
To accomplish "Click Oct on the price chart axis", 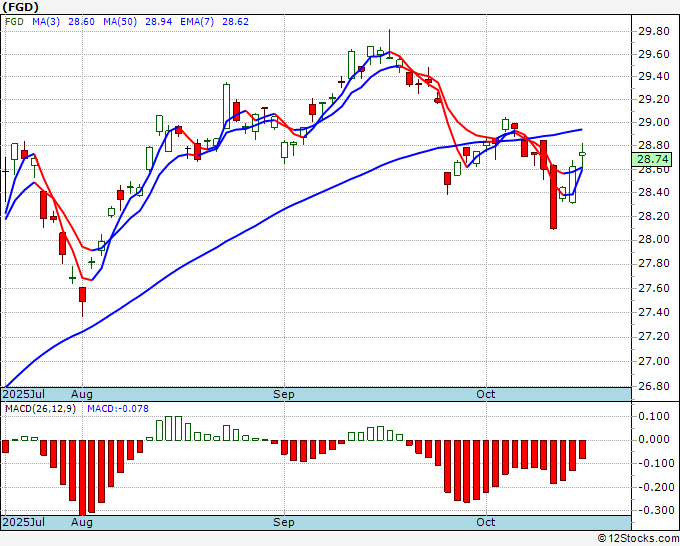I will coord(485,394).
